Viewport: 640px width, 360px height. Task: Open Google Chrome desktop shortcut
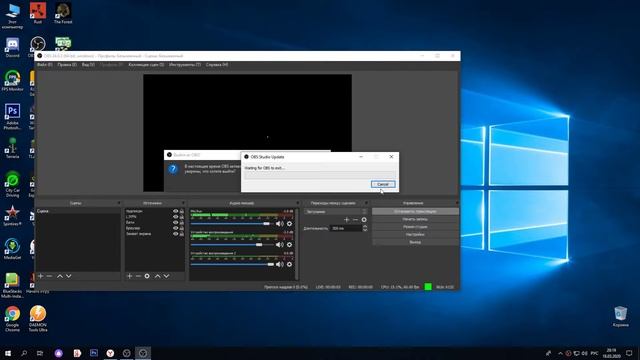(x=12, y=318)
